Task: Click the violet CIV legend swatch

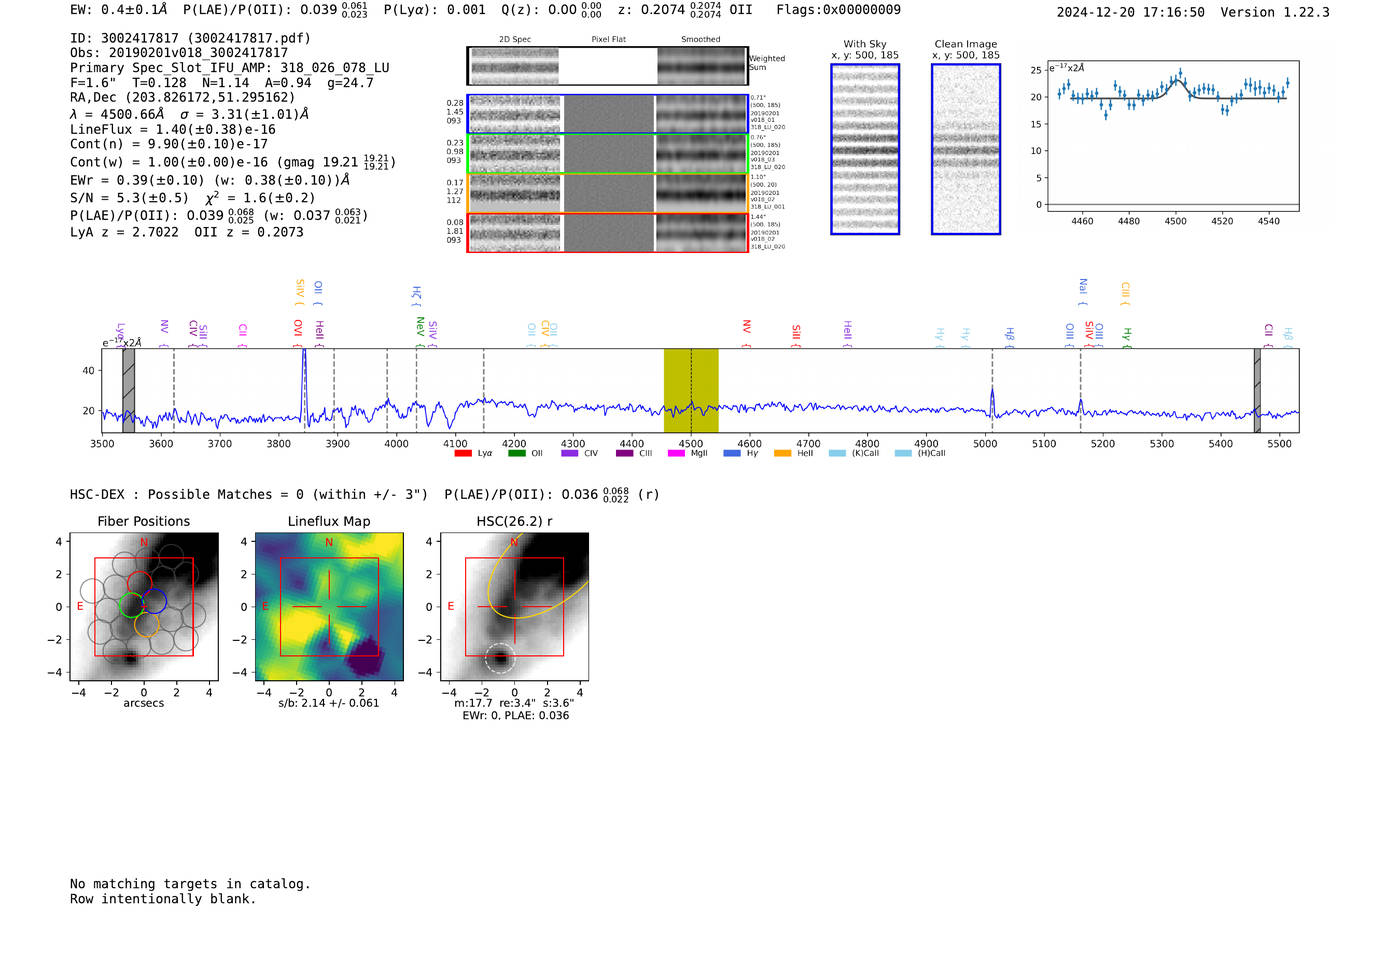Action: coord(570,453)
